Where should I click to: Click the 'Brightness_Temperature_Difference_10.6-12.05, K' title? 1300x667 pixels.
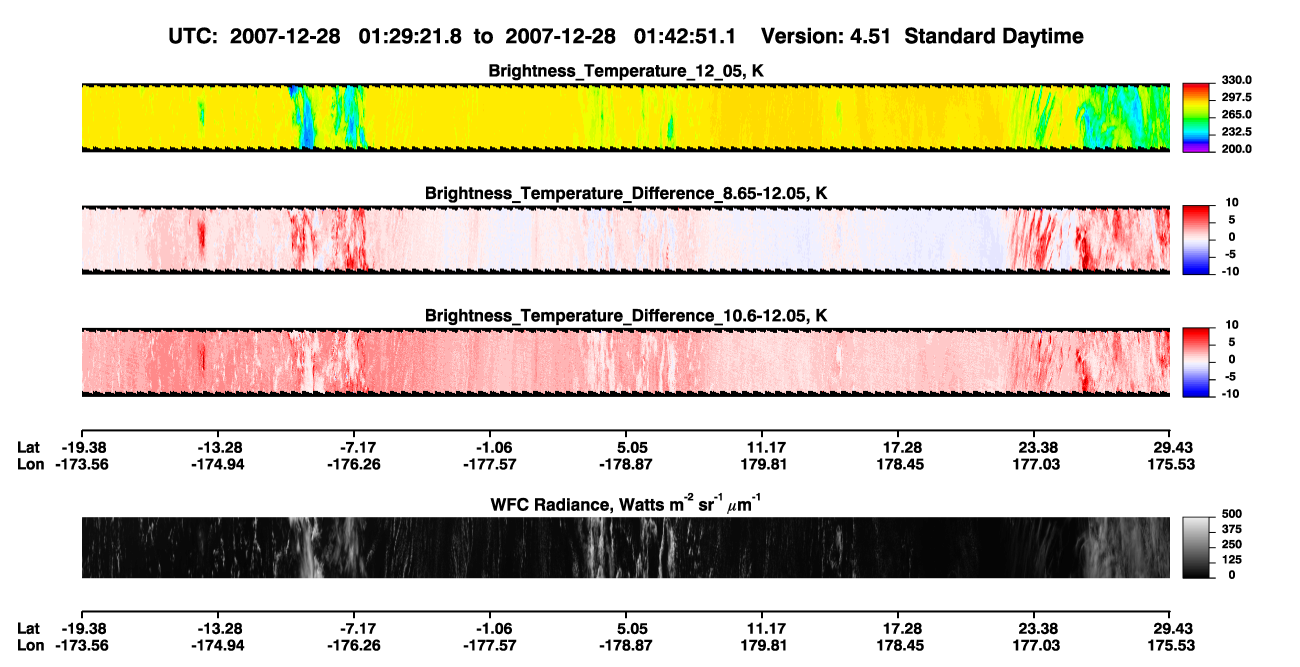tap(626, 316)
